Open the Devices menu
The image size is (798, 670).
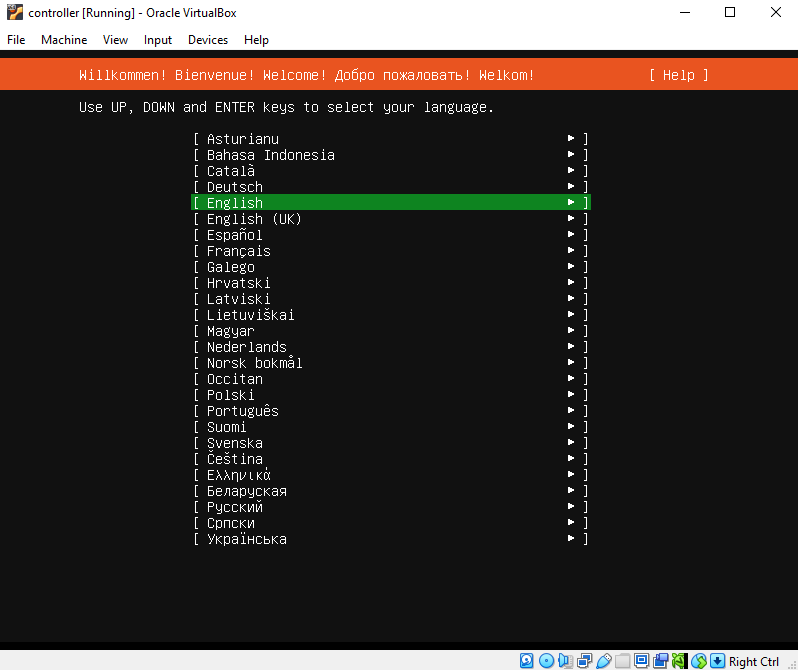[208, 40]
